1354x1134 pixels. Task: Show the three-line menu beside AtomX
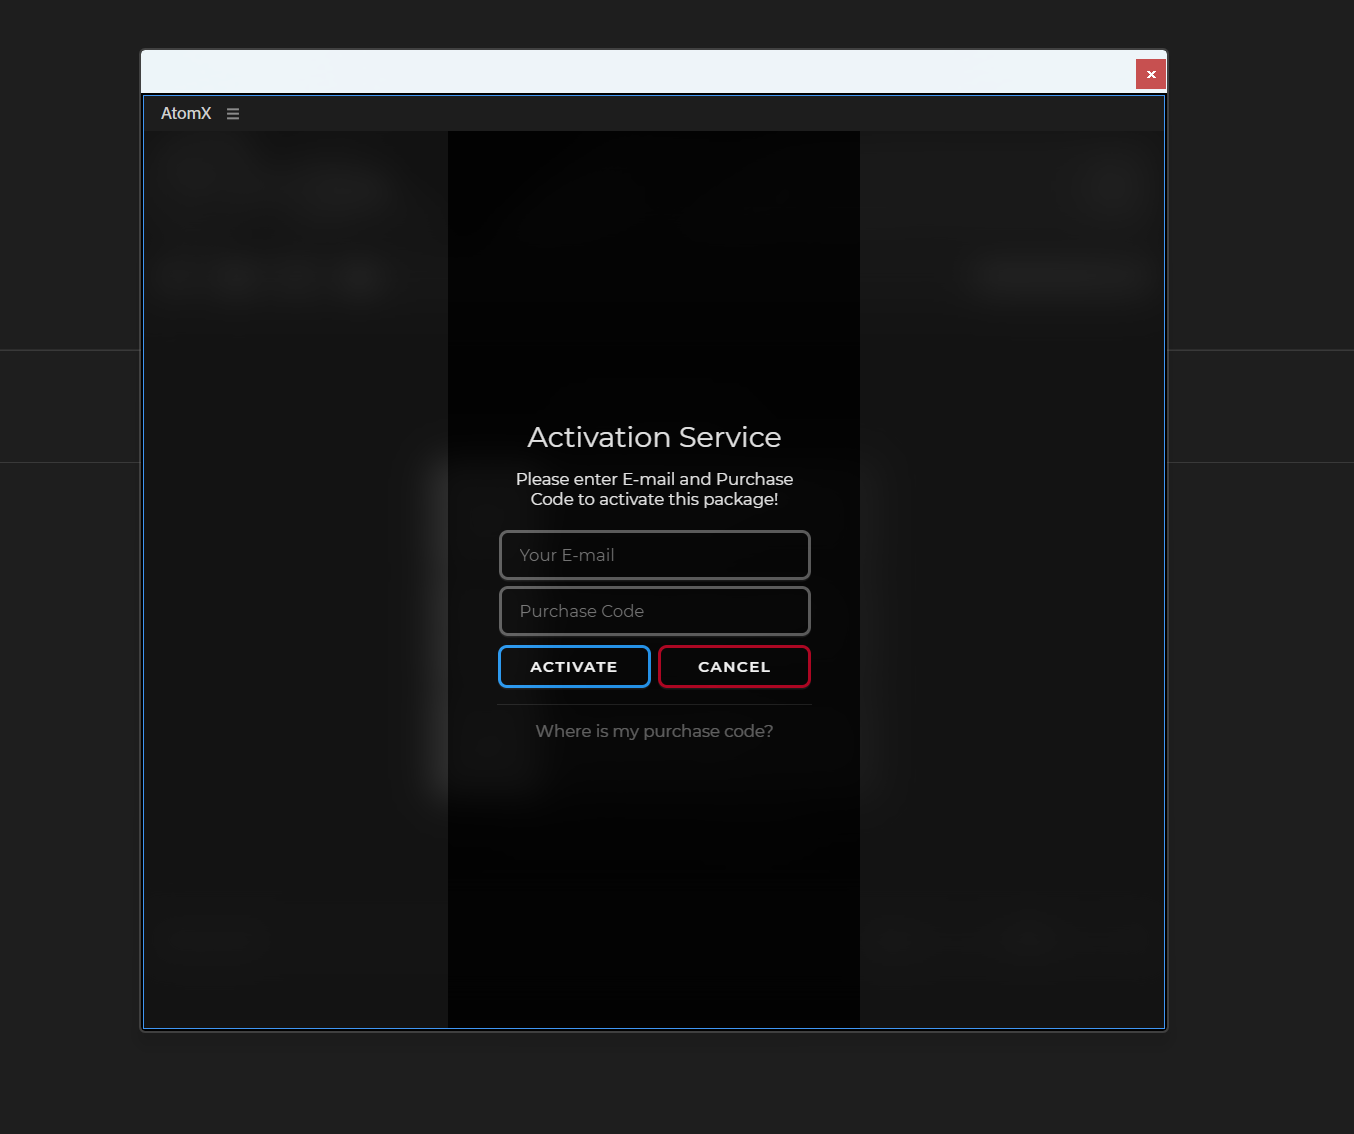tap(233, 114)
